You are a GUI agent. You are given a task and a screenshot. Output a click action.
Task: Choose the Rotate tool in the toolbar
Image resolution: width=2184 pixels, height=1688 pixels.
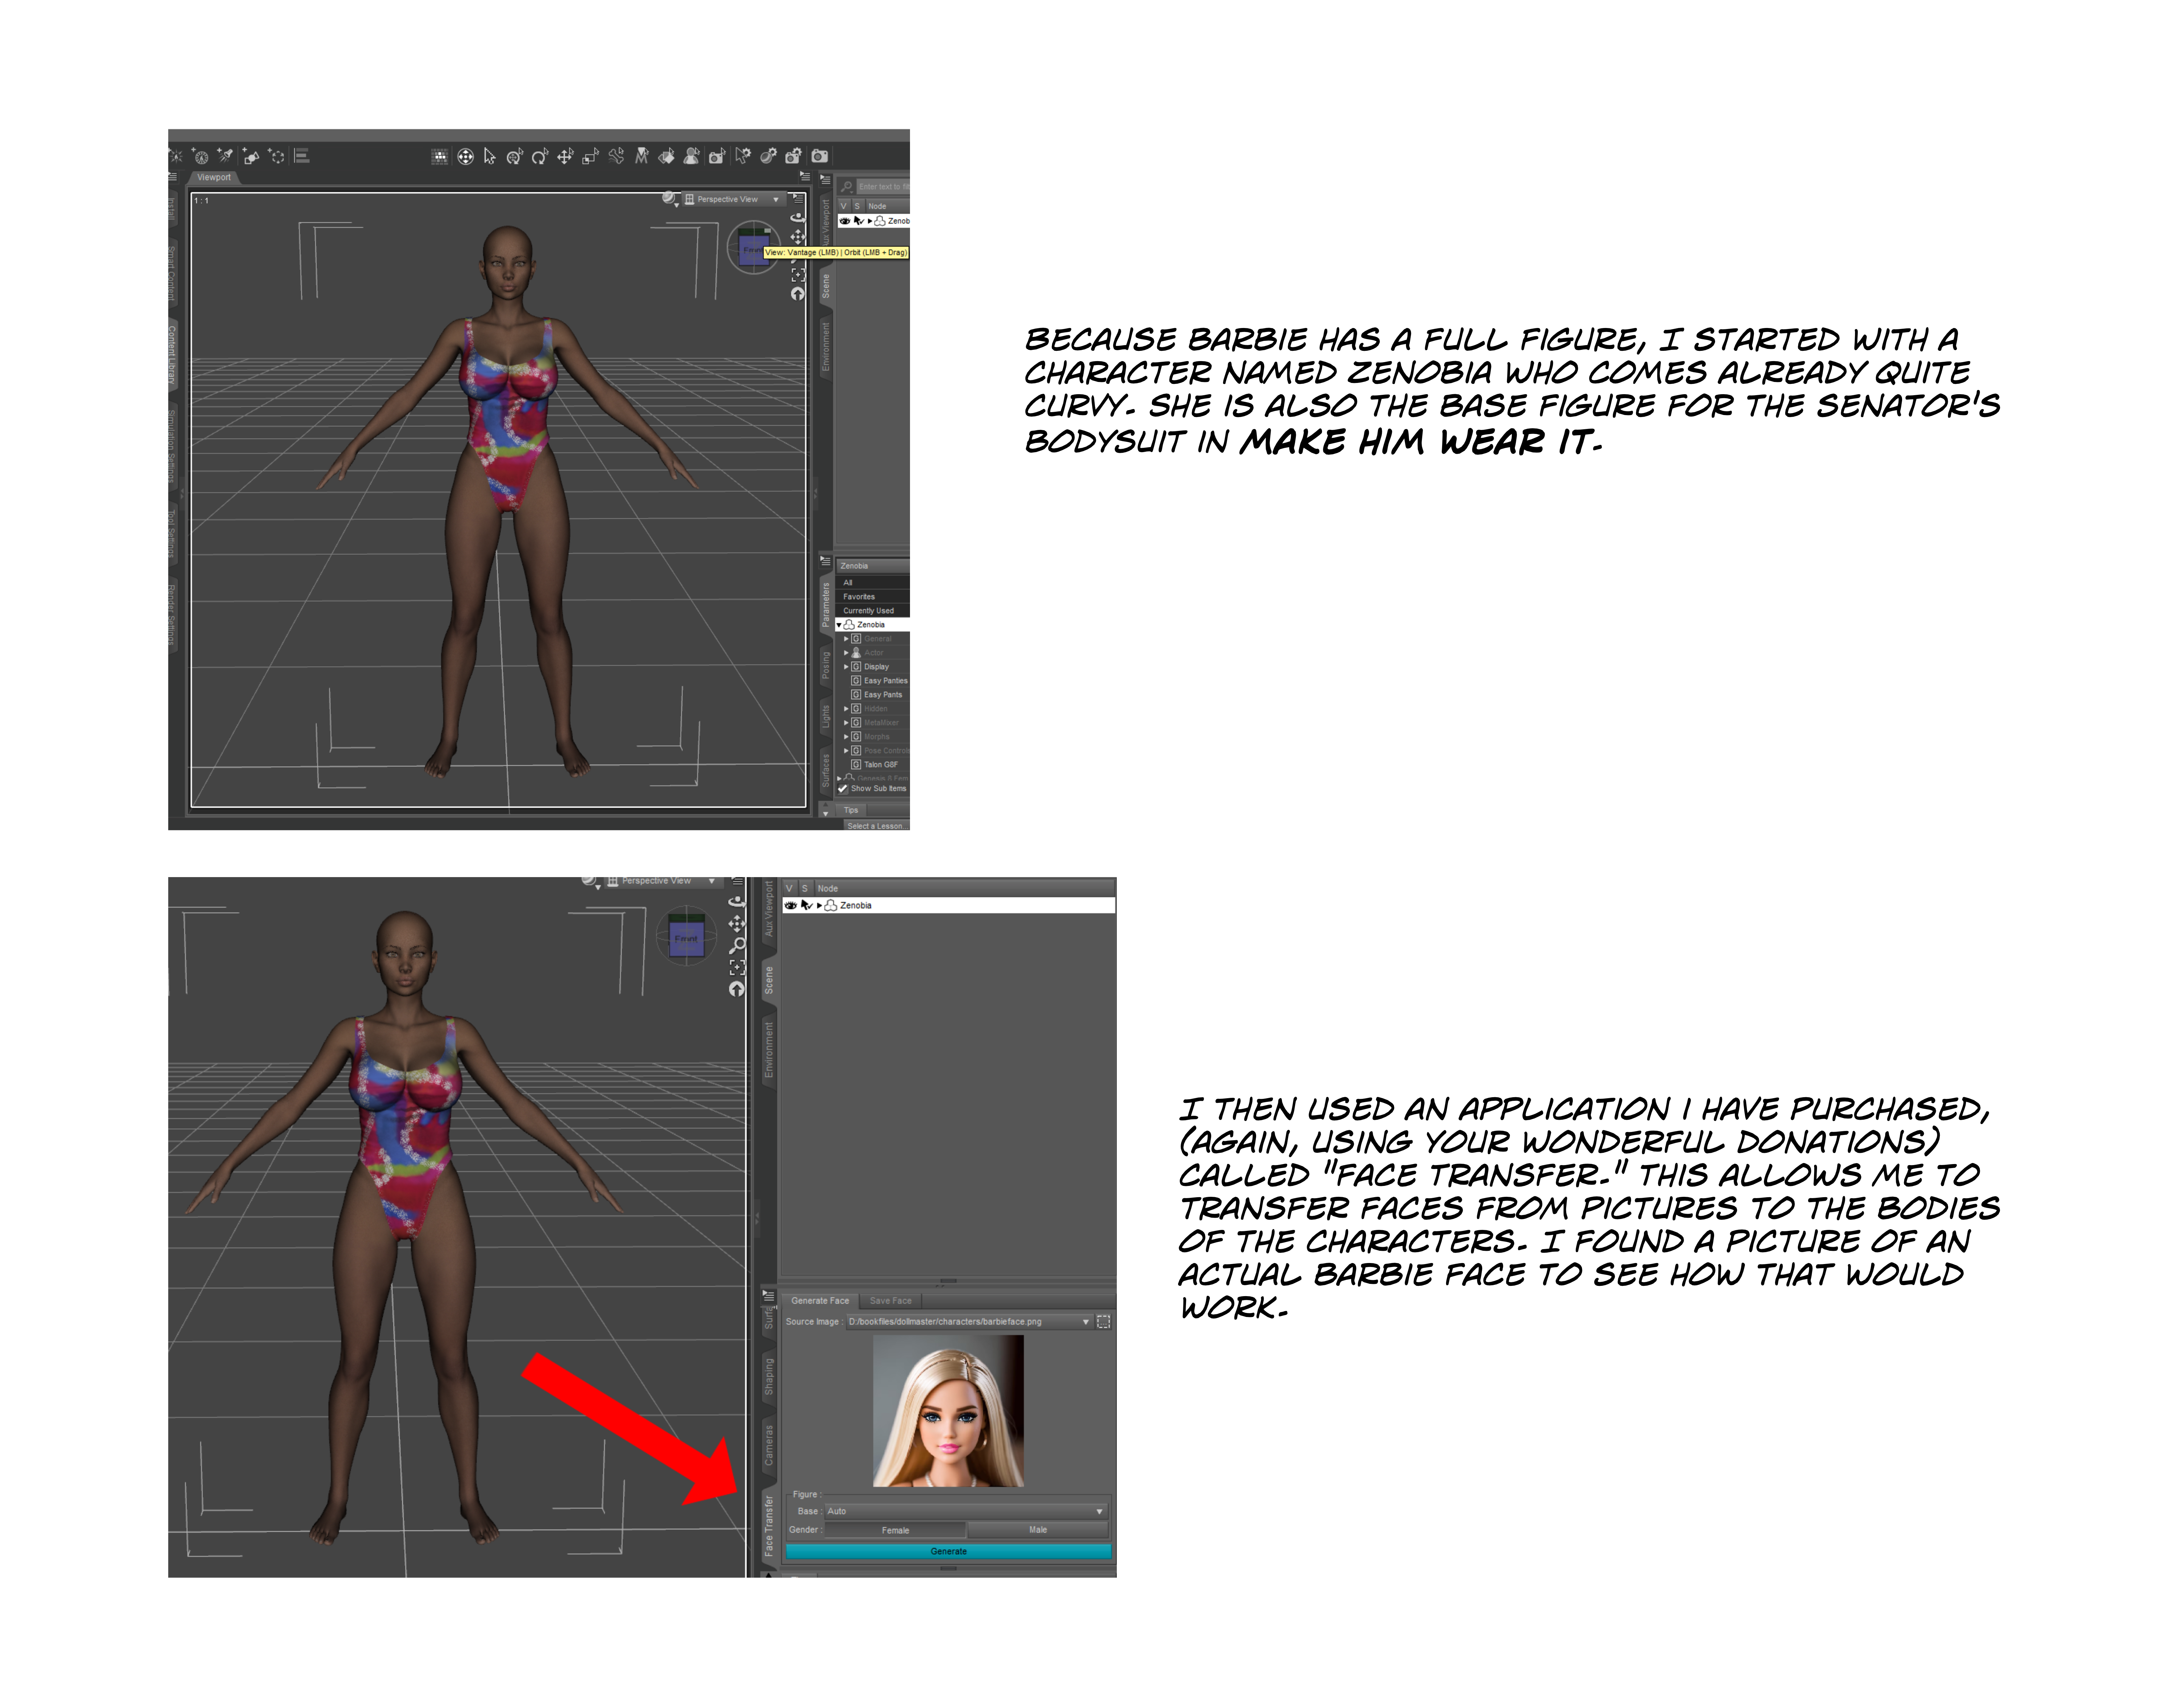[x=540, y=156]
